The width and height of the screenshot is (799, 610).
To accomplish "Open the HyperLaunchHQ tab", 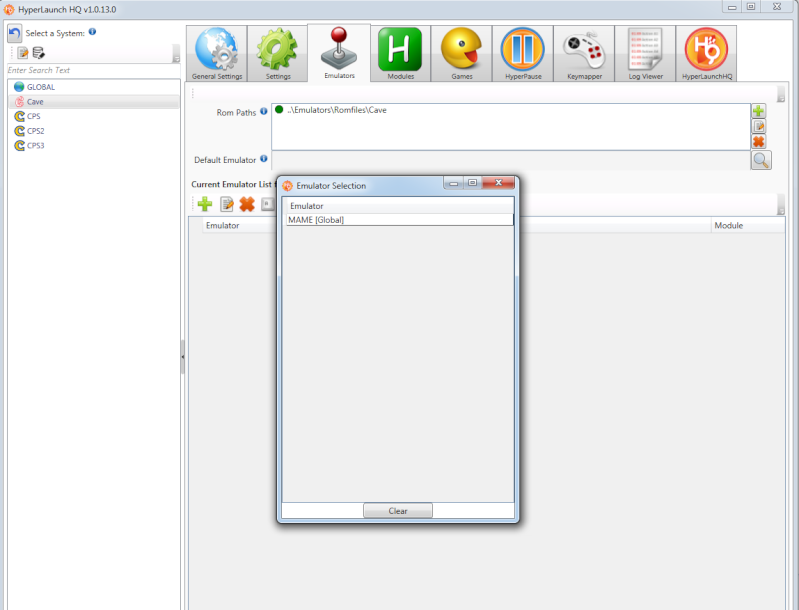I will 707,54.
